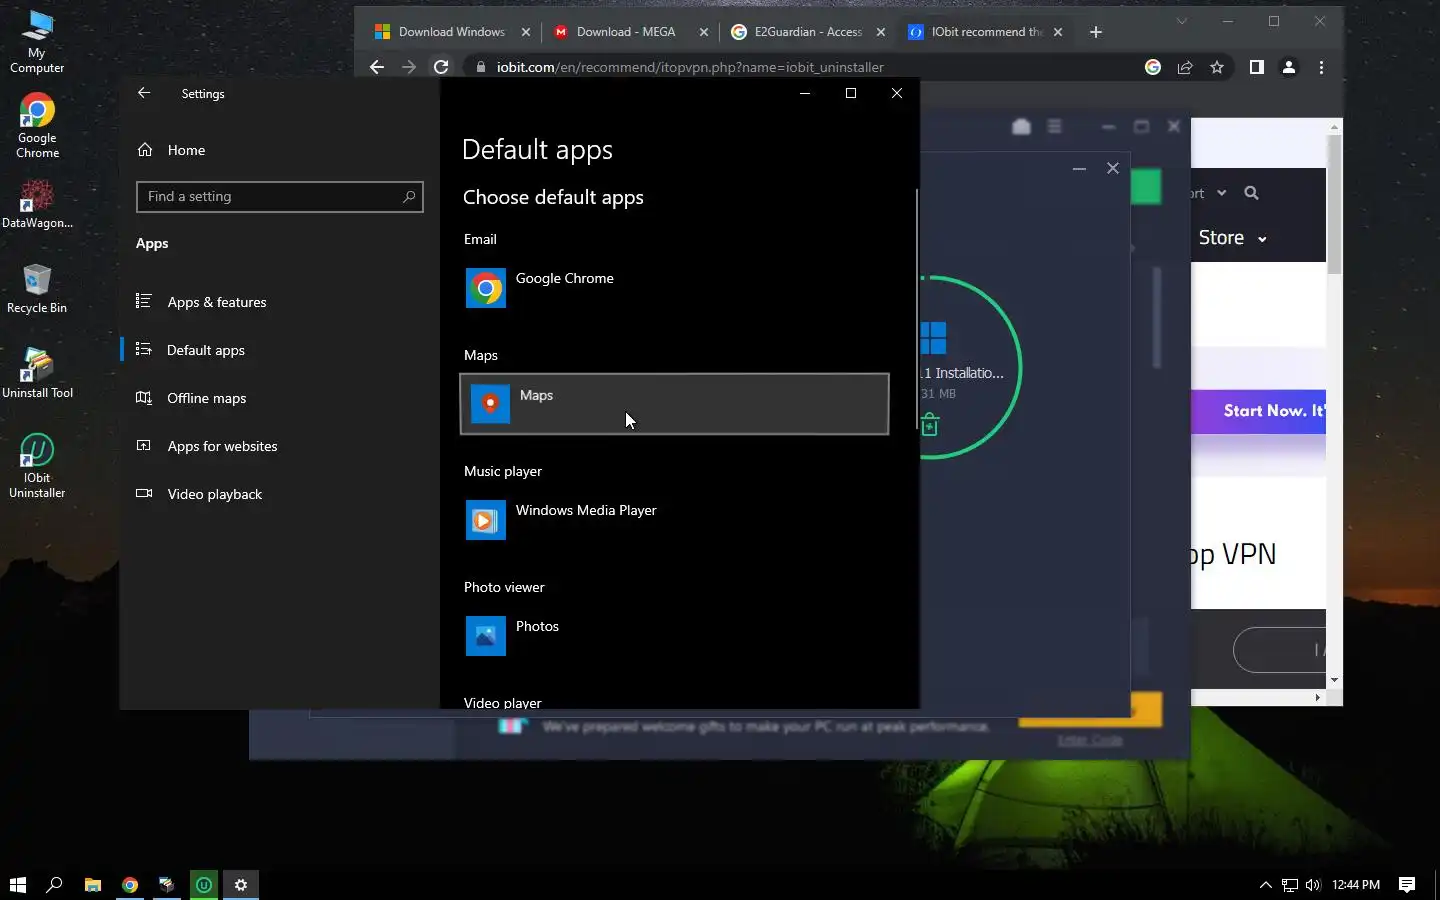Image resolution: width=1440 pixels, height=900 pixels.
Task: Toggle Chrome side panel icon
Action: coord(1257,67)
